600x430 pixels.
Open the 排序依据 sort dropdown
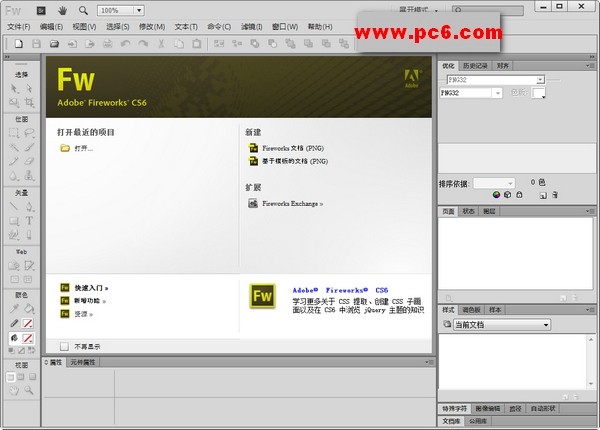pyautogui.click(x=510, y=183)
